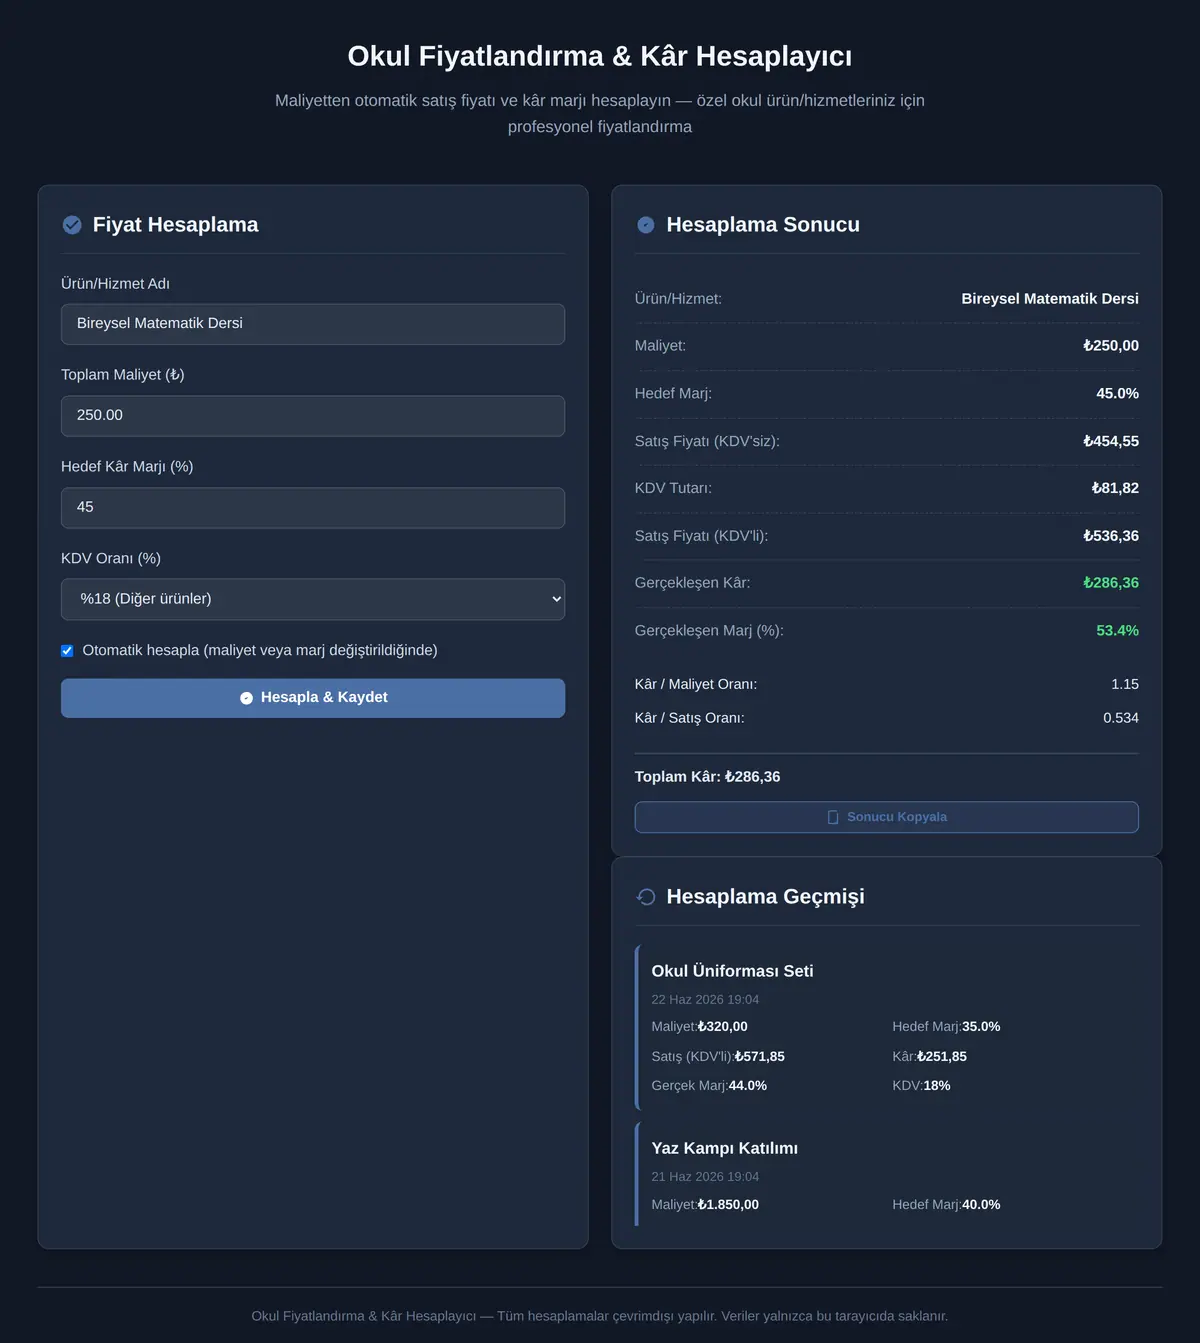Viewport: 1200px width, 1343px height.
Task: Click the history icon beside Hesaplama Geçmişi
Action: click(646, 897)
